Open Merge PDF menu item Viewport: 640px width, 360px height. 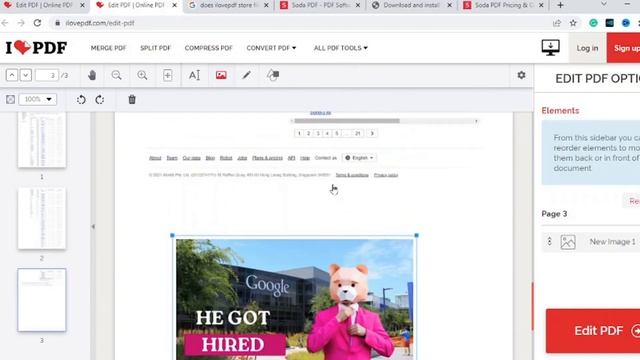click(108, 48)
